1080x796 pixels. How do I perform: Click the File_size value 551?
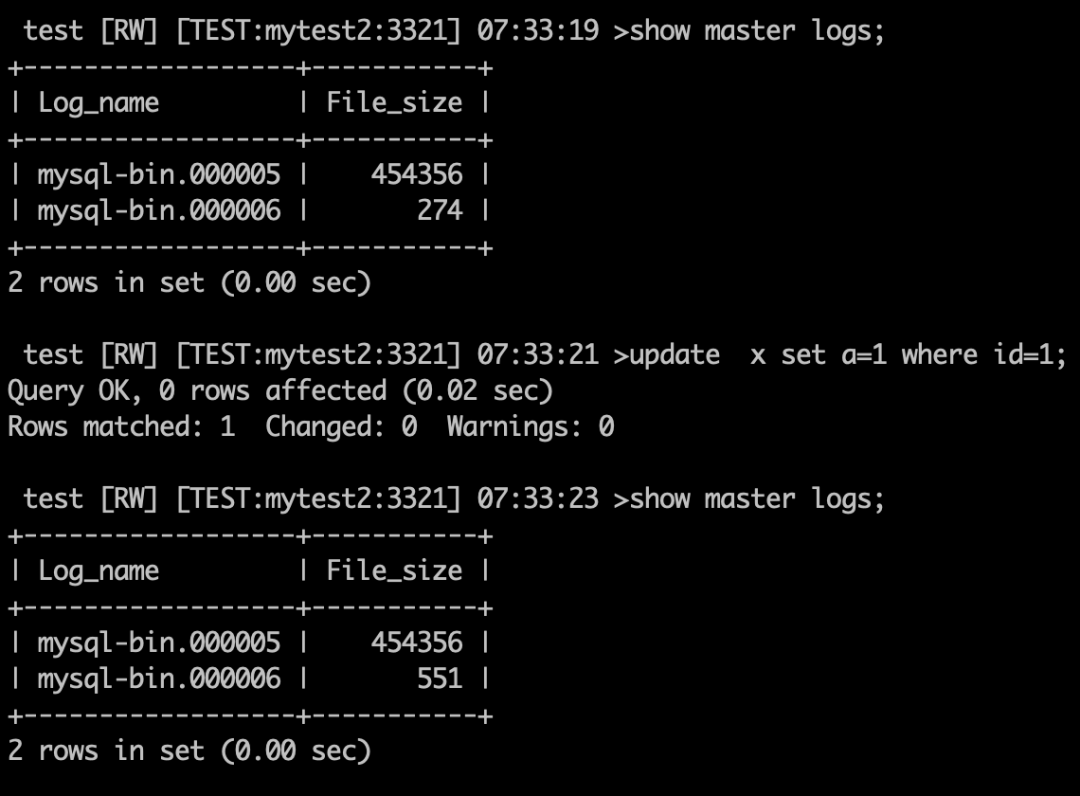tap(440, 679)
